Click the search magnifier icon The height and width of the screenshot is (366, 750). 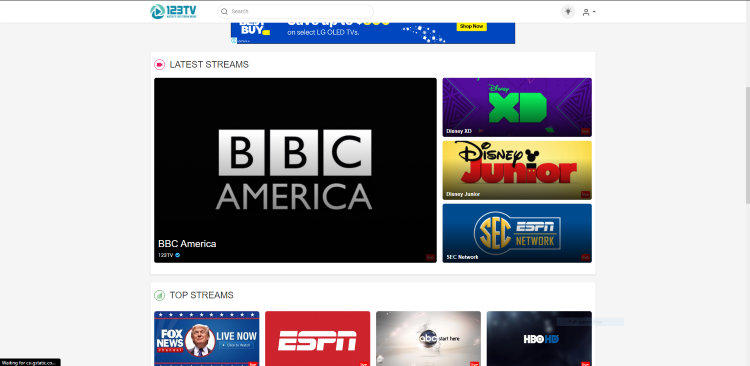224,11
